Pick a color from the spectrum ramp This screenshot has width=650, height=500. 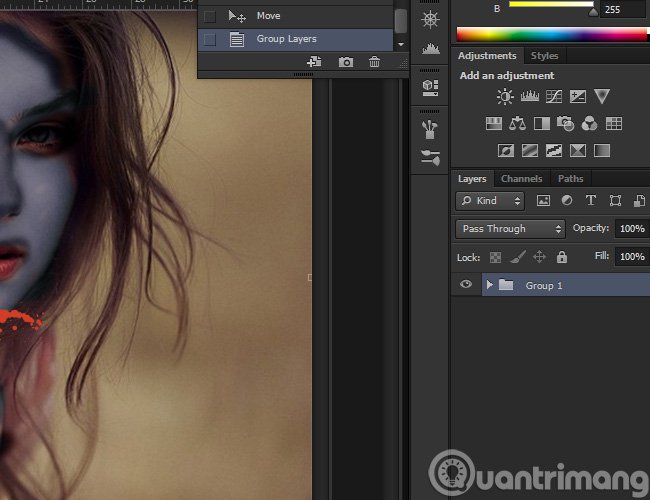pos(551,34)
